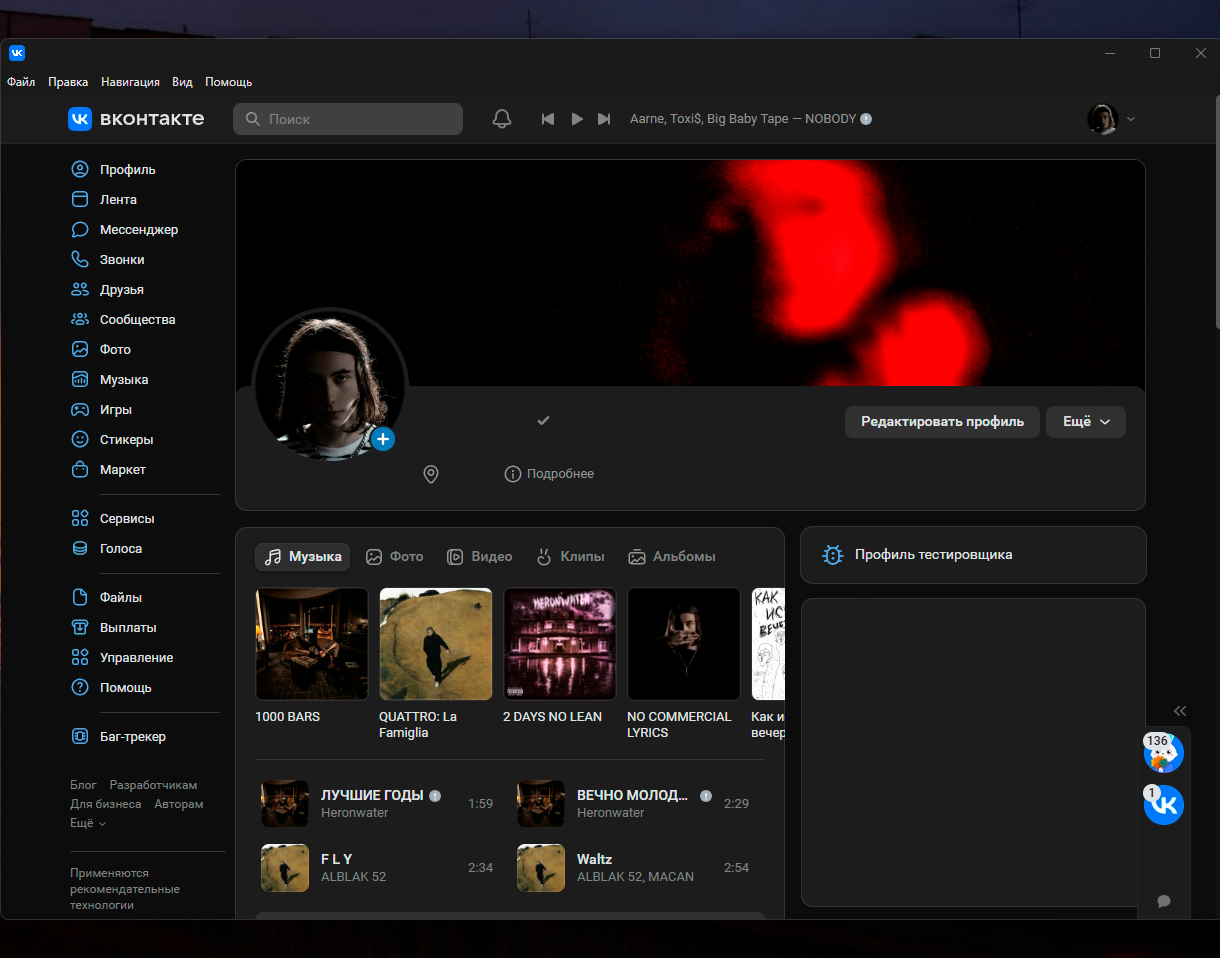Open the Stickers smiley icon

[x=80, y=440]
